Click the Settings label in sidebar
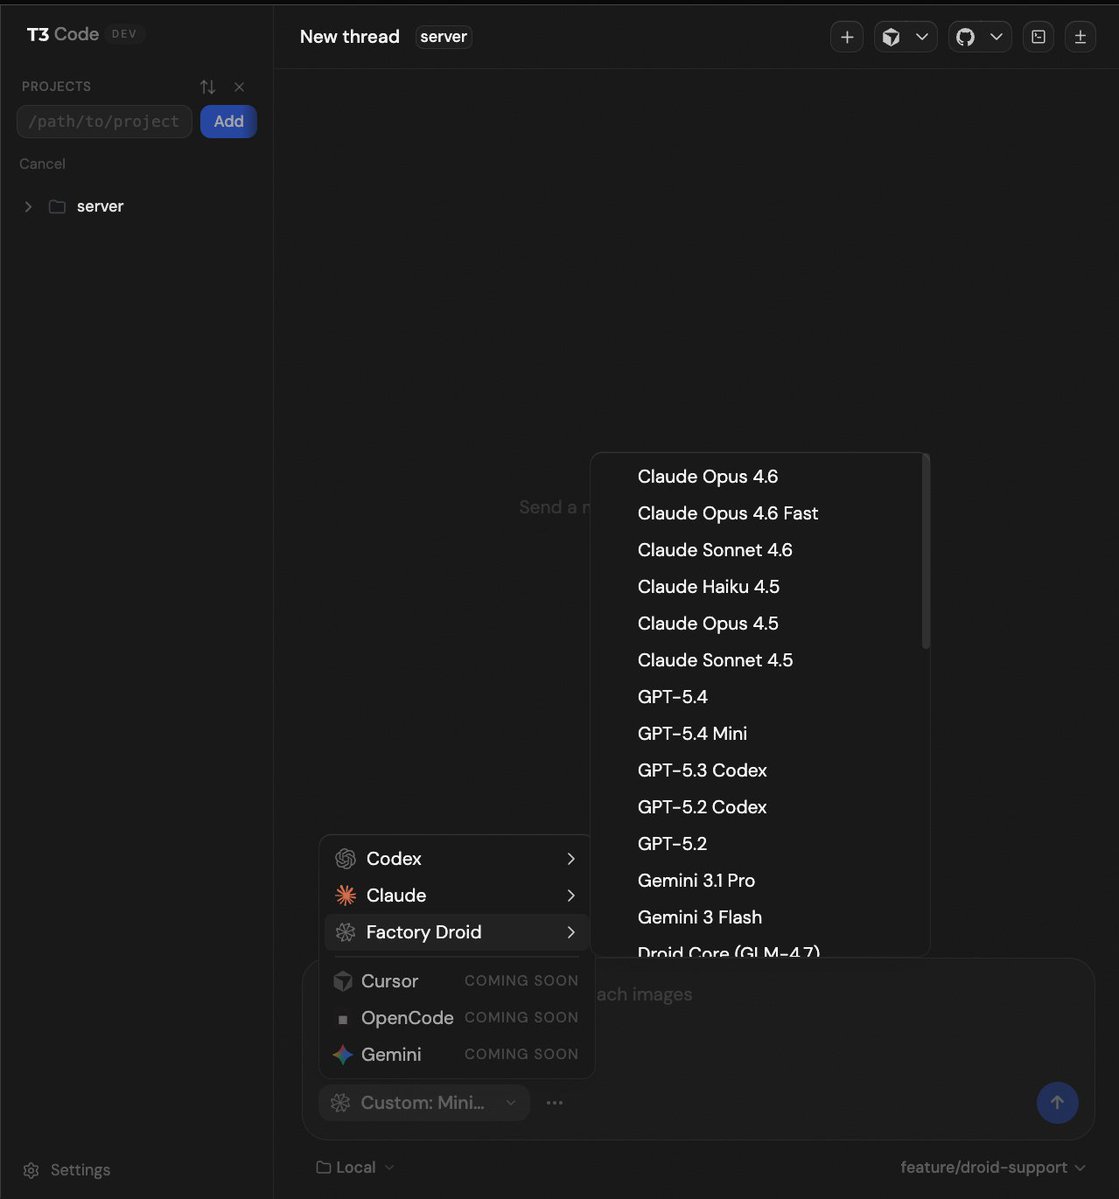 tap(80, 1170)
